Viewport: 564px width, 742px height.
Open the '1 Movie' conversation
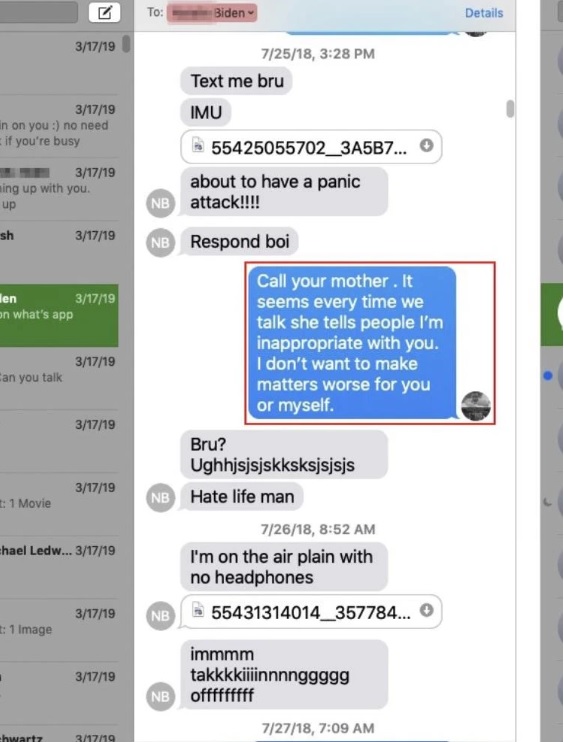[x=59, y=504]
